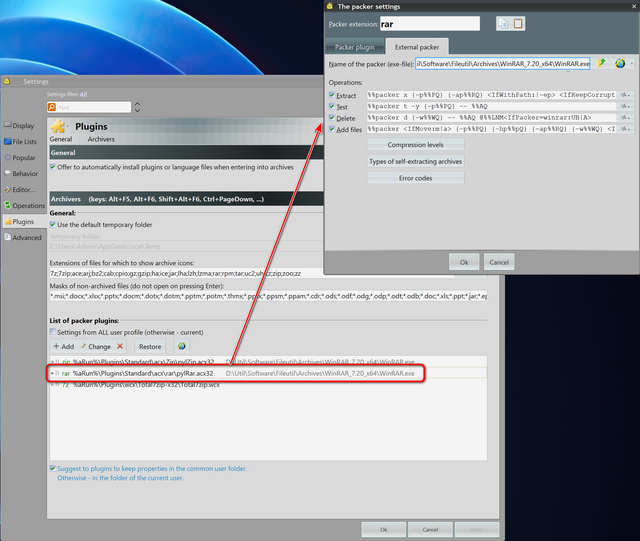Switch to the Packer plugin tab
Viewport: 640px width, 541px height.
pos(354,47)
